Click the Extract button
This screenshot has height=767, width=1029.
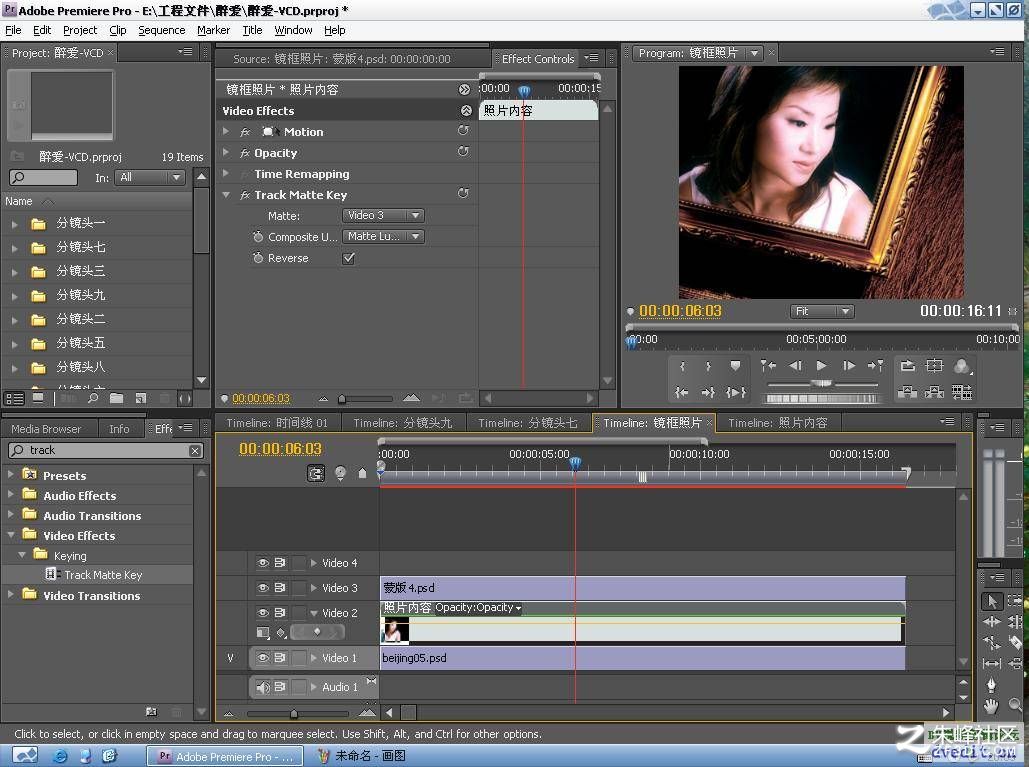[934, 392]
